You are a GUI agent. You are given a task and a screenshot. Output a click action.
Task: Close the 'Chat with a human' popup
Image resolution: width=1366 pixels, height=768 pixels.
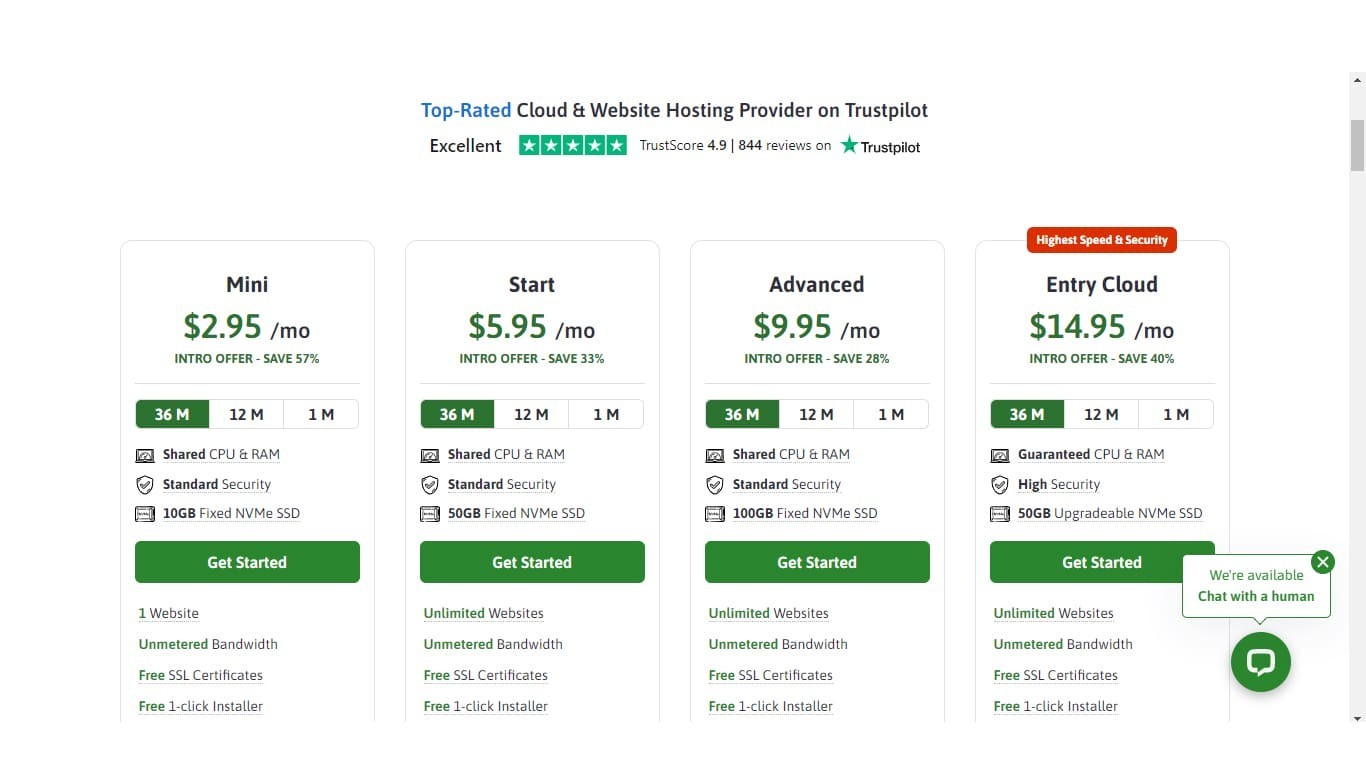pyautogui.click(x=1323, y=562)
